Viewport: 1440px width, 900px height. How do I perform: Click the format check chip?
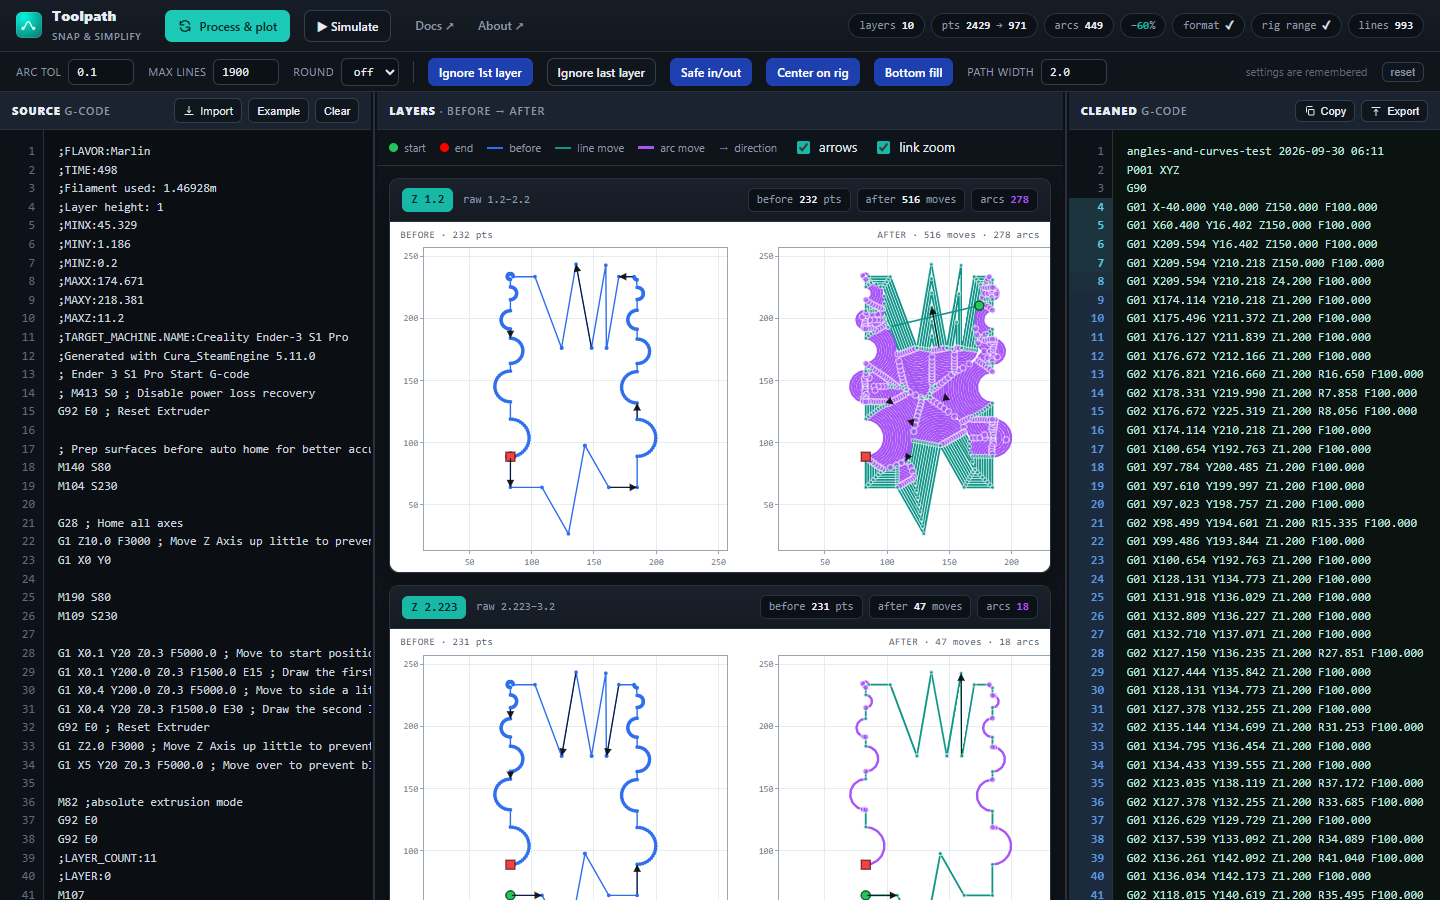tap(1208, 25)
